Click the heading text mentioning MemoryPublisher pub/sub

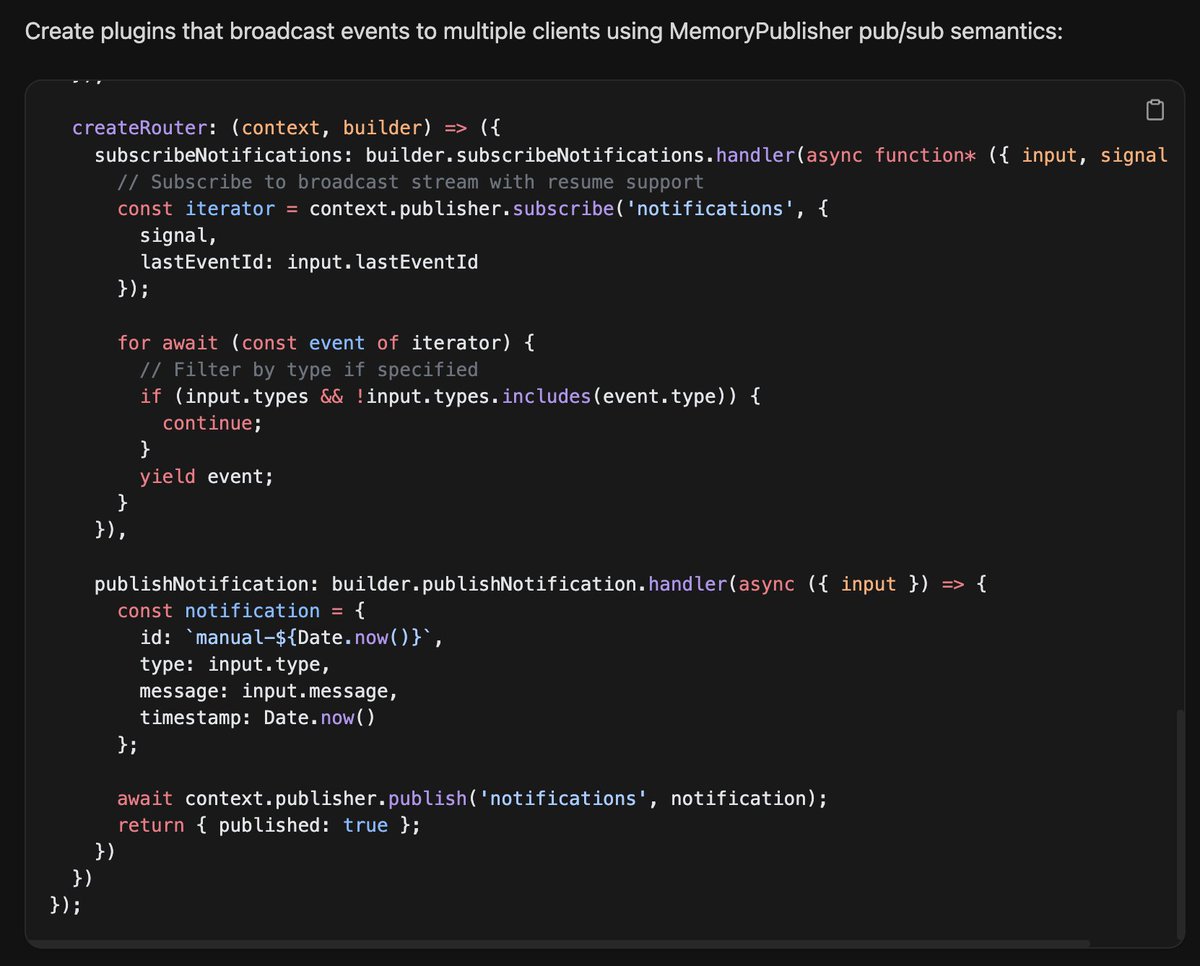point(544,32)
